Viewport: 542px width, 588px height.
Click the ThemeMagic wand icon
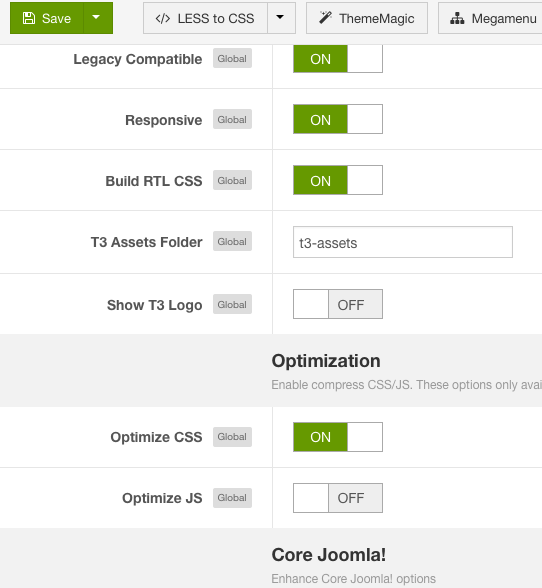pos(325,18)
